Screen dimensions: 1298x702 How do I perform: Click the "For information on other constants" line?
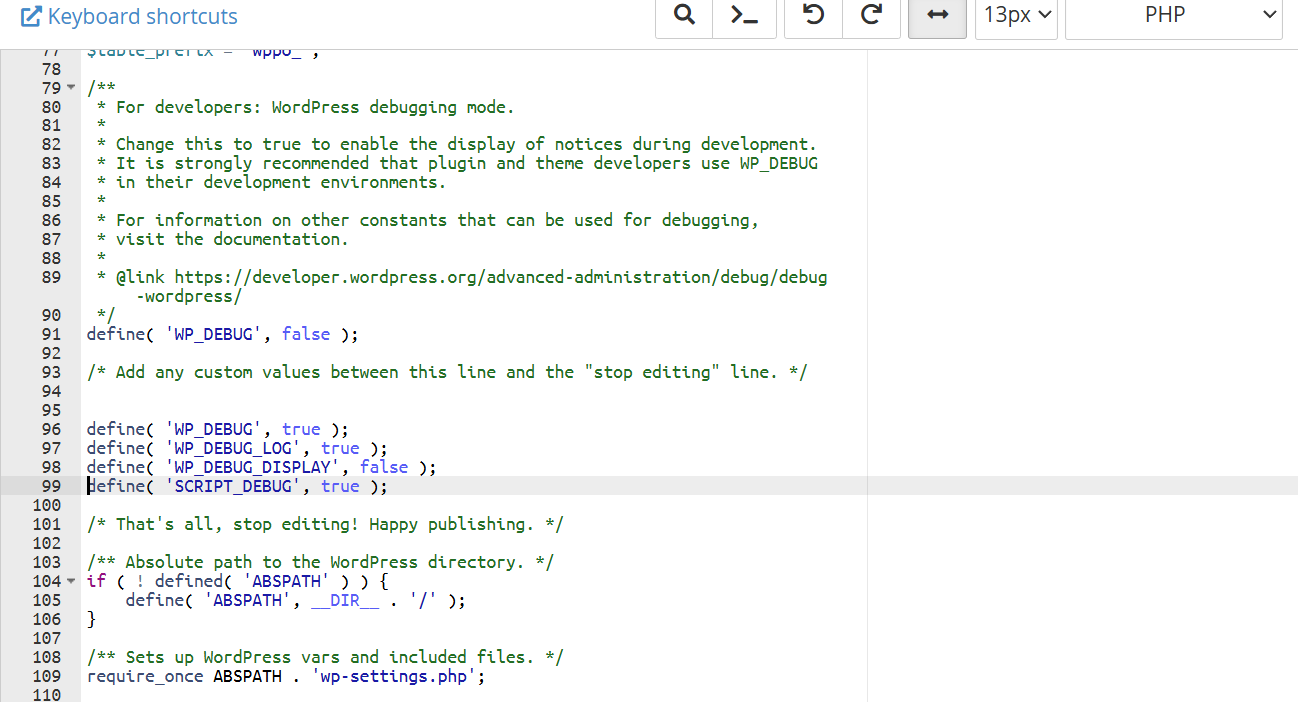[x=428, y=220]
